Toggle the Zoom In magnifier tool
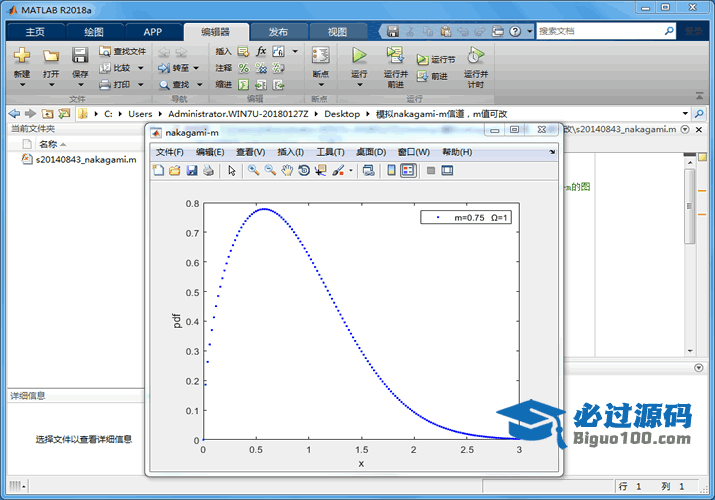Image resolution: width=715 pixels, height=500 pixels. [x=254, y=170]
